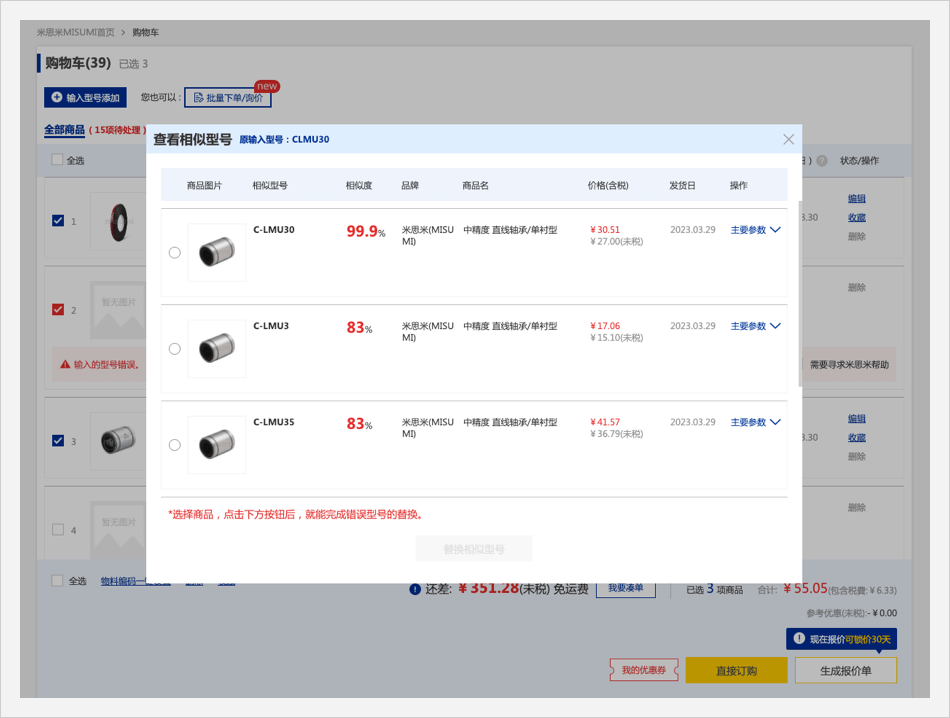The image size is (950, 718).
Task: Click the C-LMU3 bearing image
Action: pos(216,348)
